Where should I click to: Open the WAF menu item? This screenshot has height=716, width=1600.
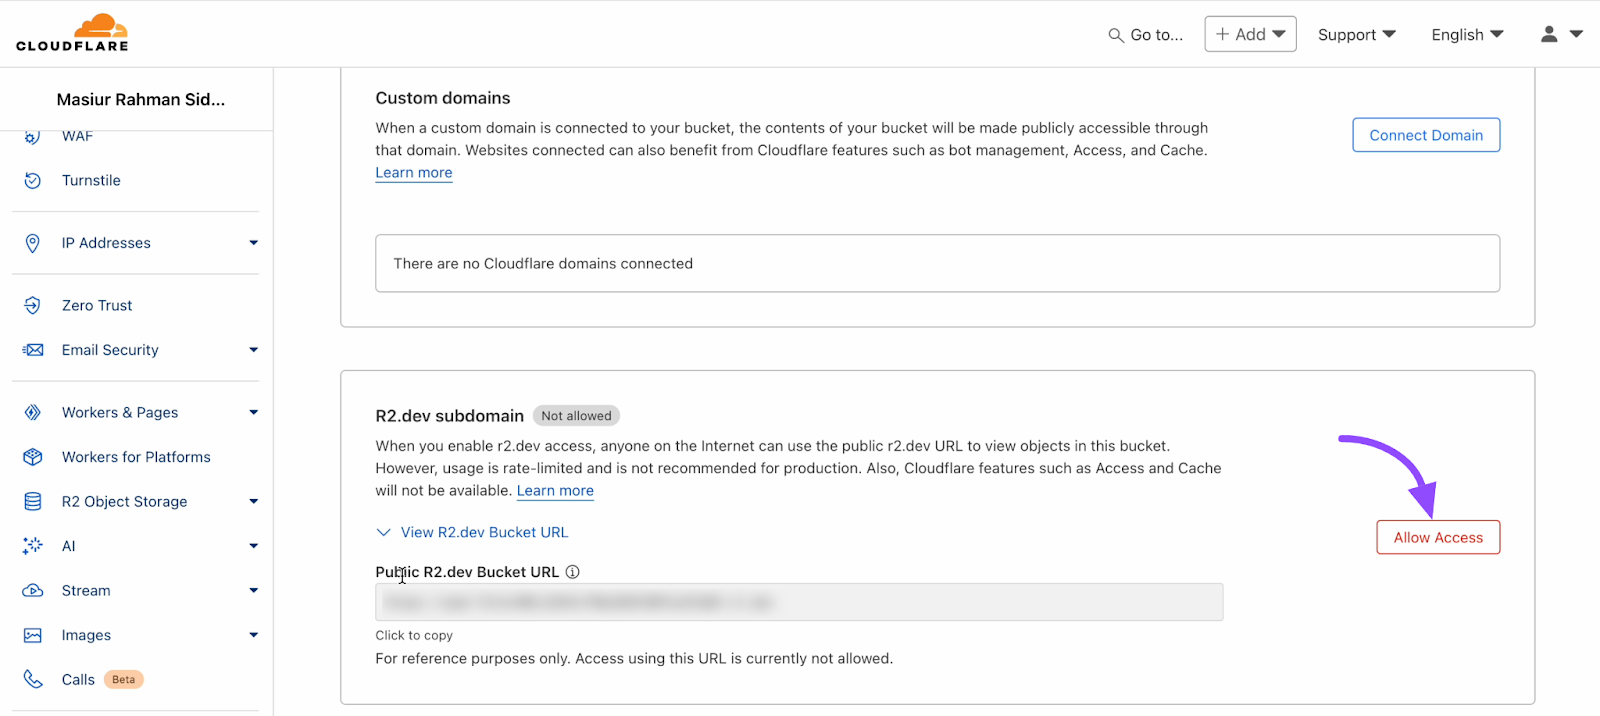coord(77,137)
